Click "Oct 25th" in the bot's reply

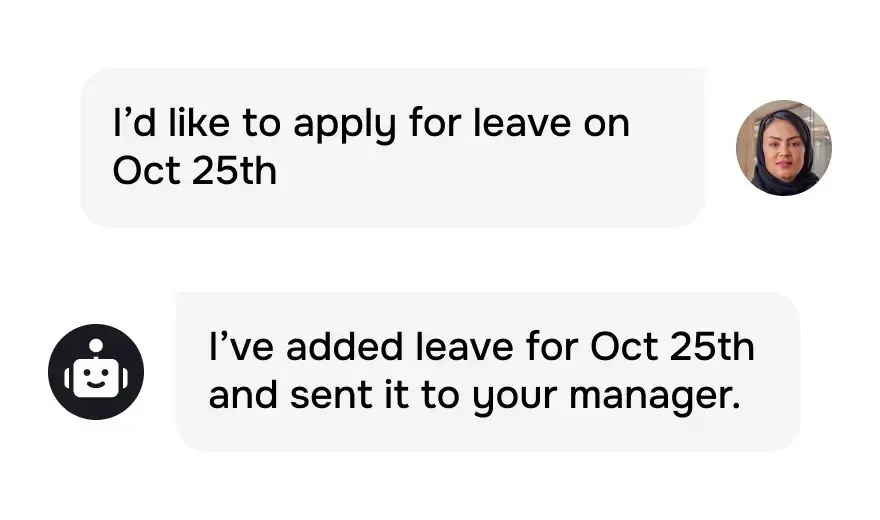coord(672,348)
